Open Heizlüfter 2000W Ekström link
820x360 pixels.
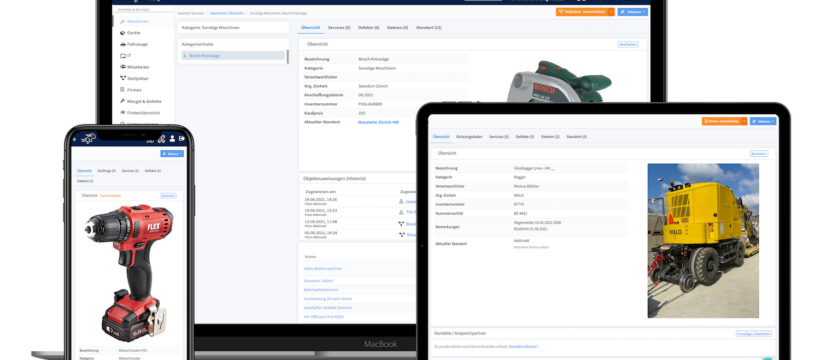328,308
